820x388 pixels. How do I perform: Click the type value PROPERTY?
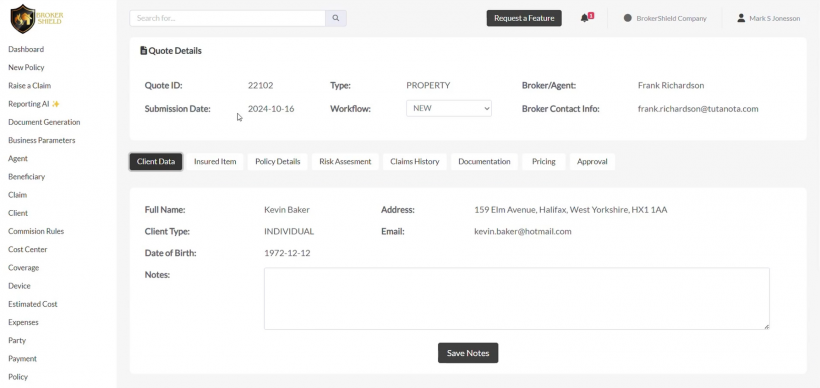coord(428,85)
